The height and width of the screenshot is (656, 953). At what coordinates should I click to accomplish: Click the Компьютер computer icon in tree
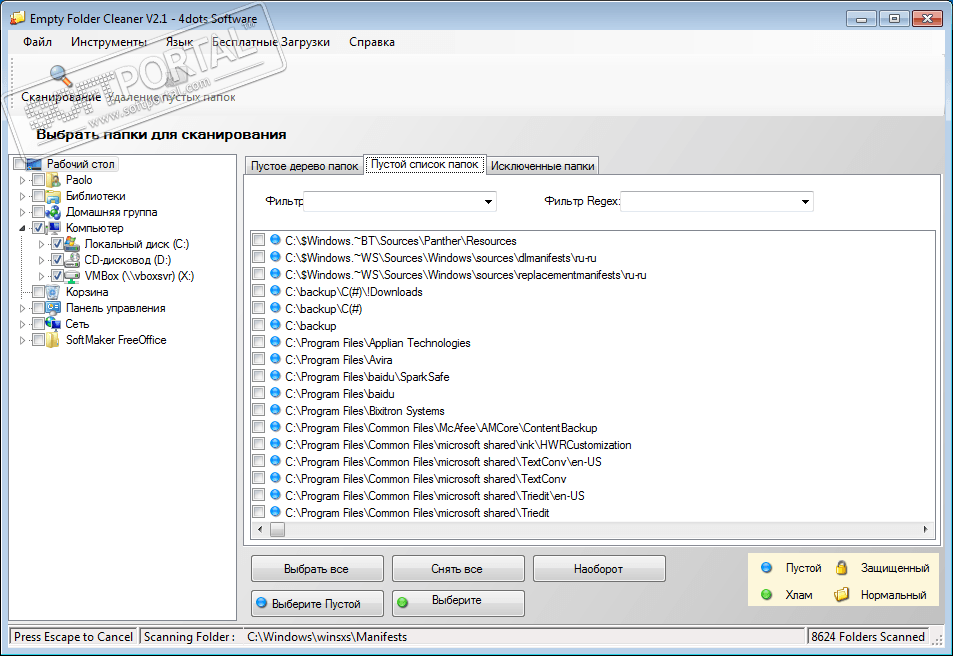54,228
